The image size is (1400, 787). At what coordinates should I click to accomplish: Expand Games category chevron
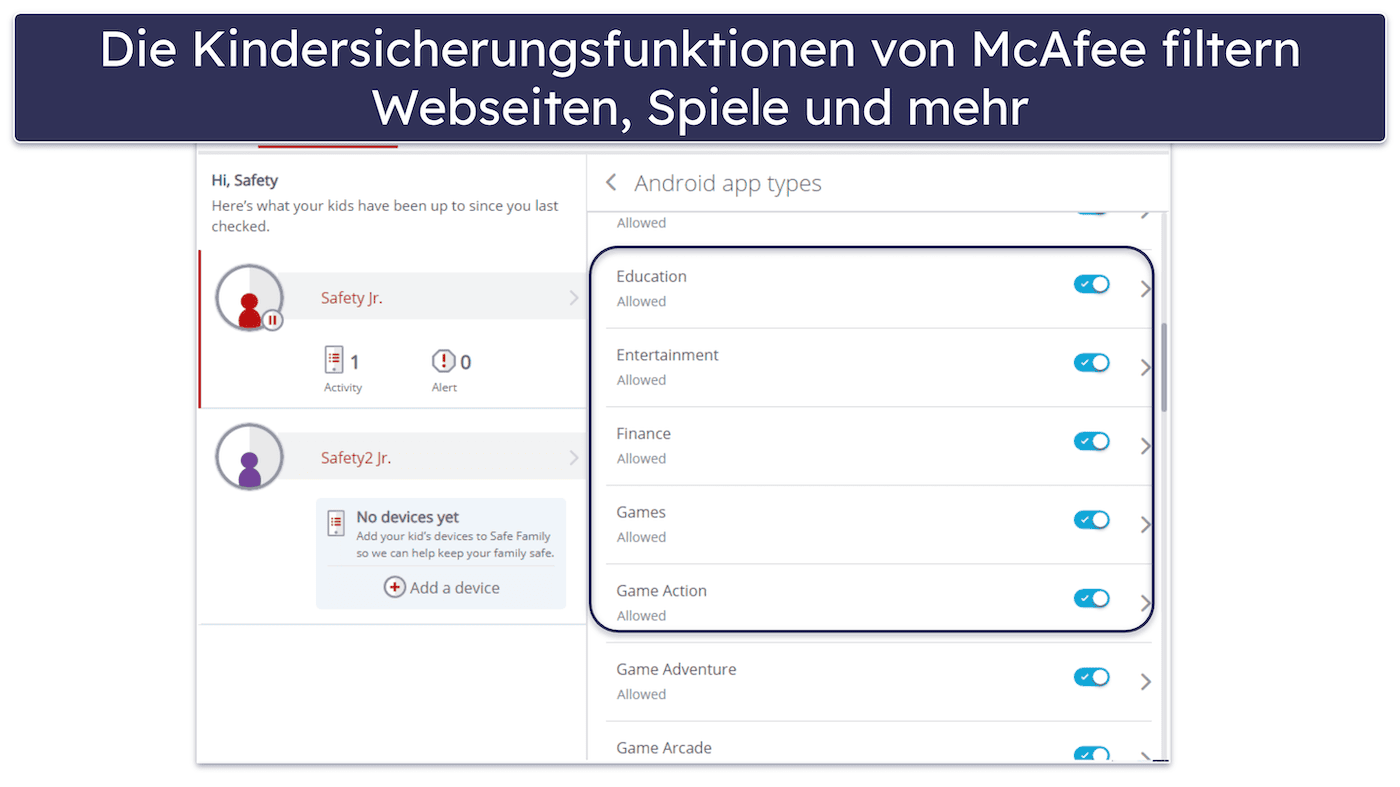coord(1146,524)
